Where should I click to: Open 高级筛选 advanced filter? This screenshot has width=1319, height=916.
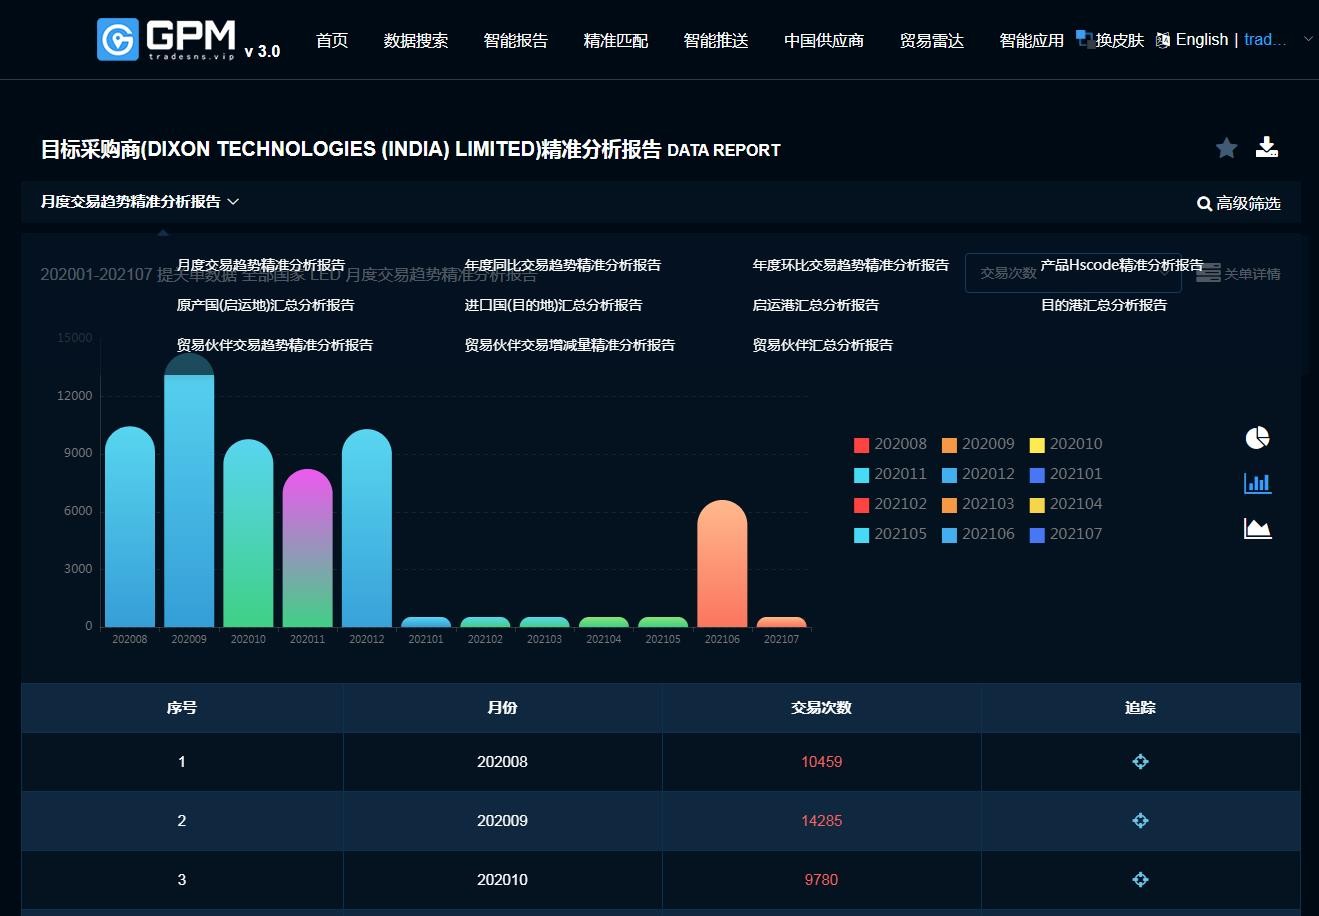pyautogui.click(x=1239, y=203)
